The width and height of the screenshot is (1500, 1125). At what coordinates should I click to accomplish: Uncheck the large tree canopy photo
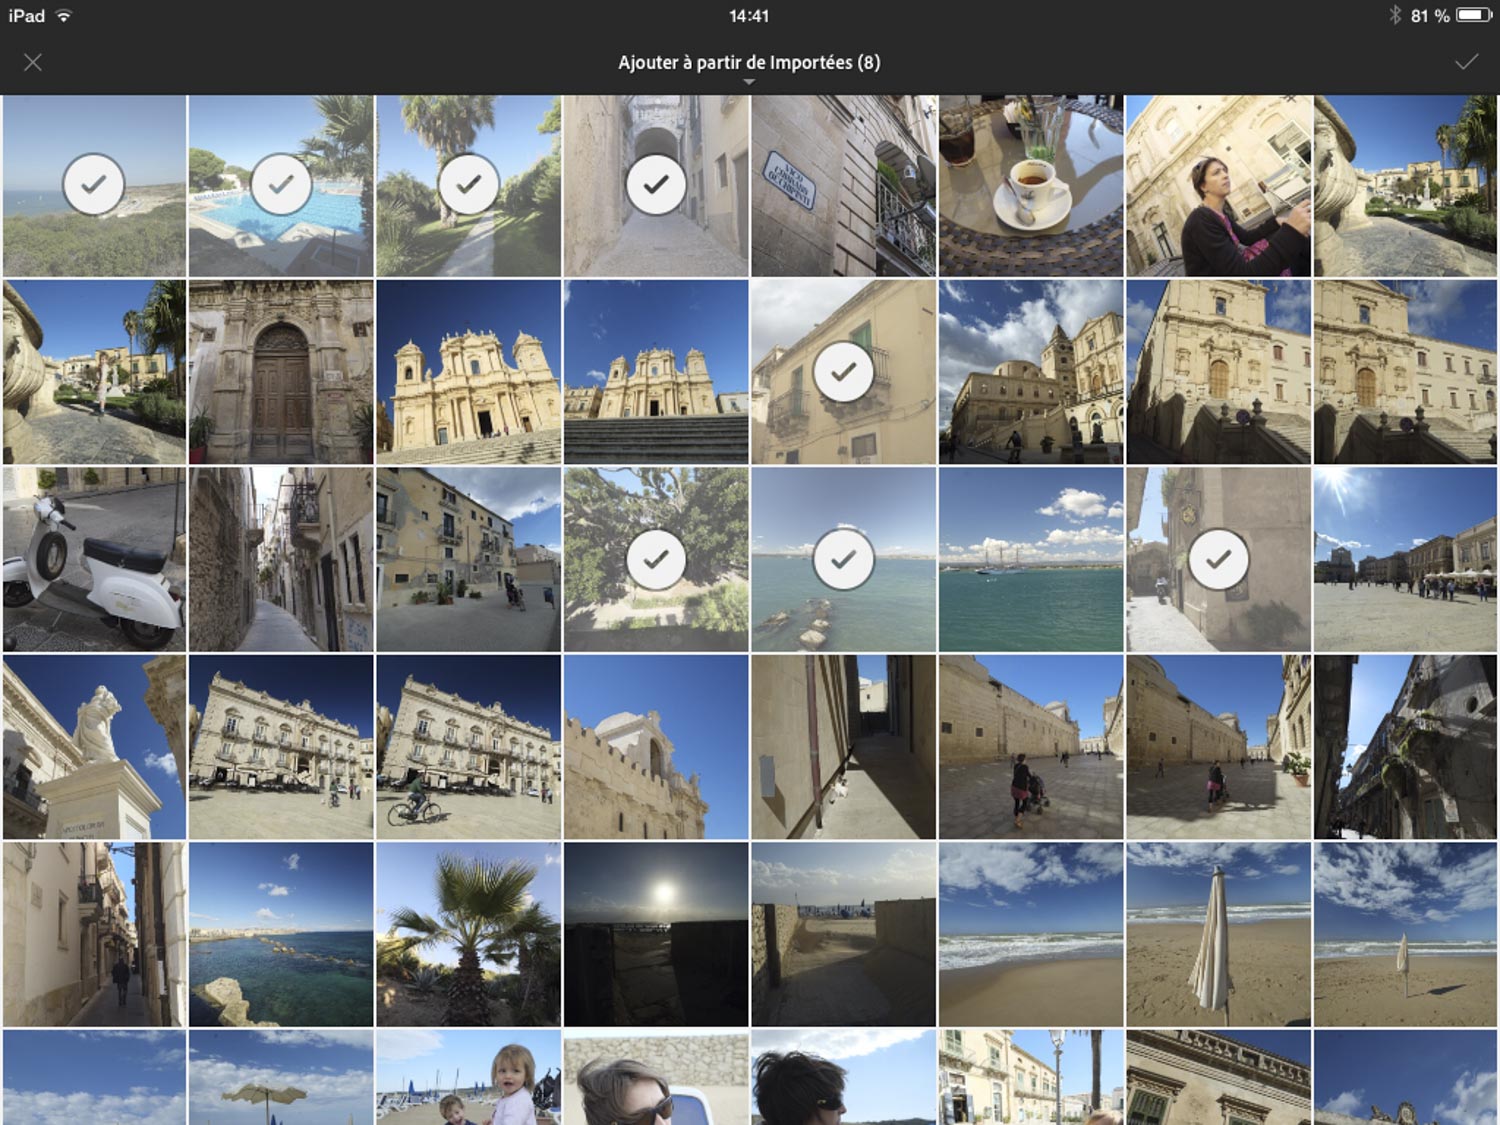(656, 559)
